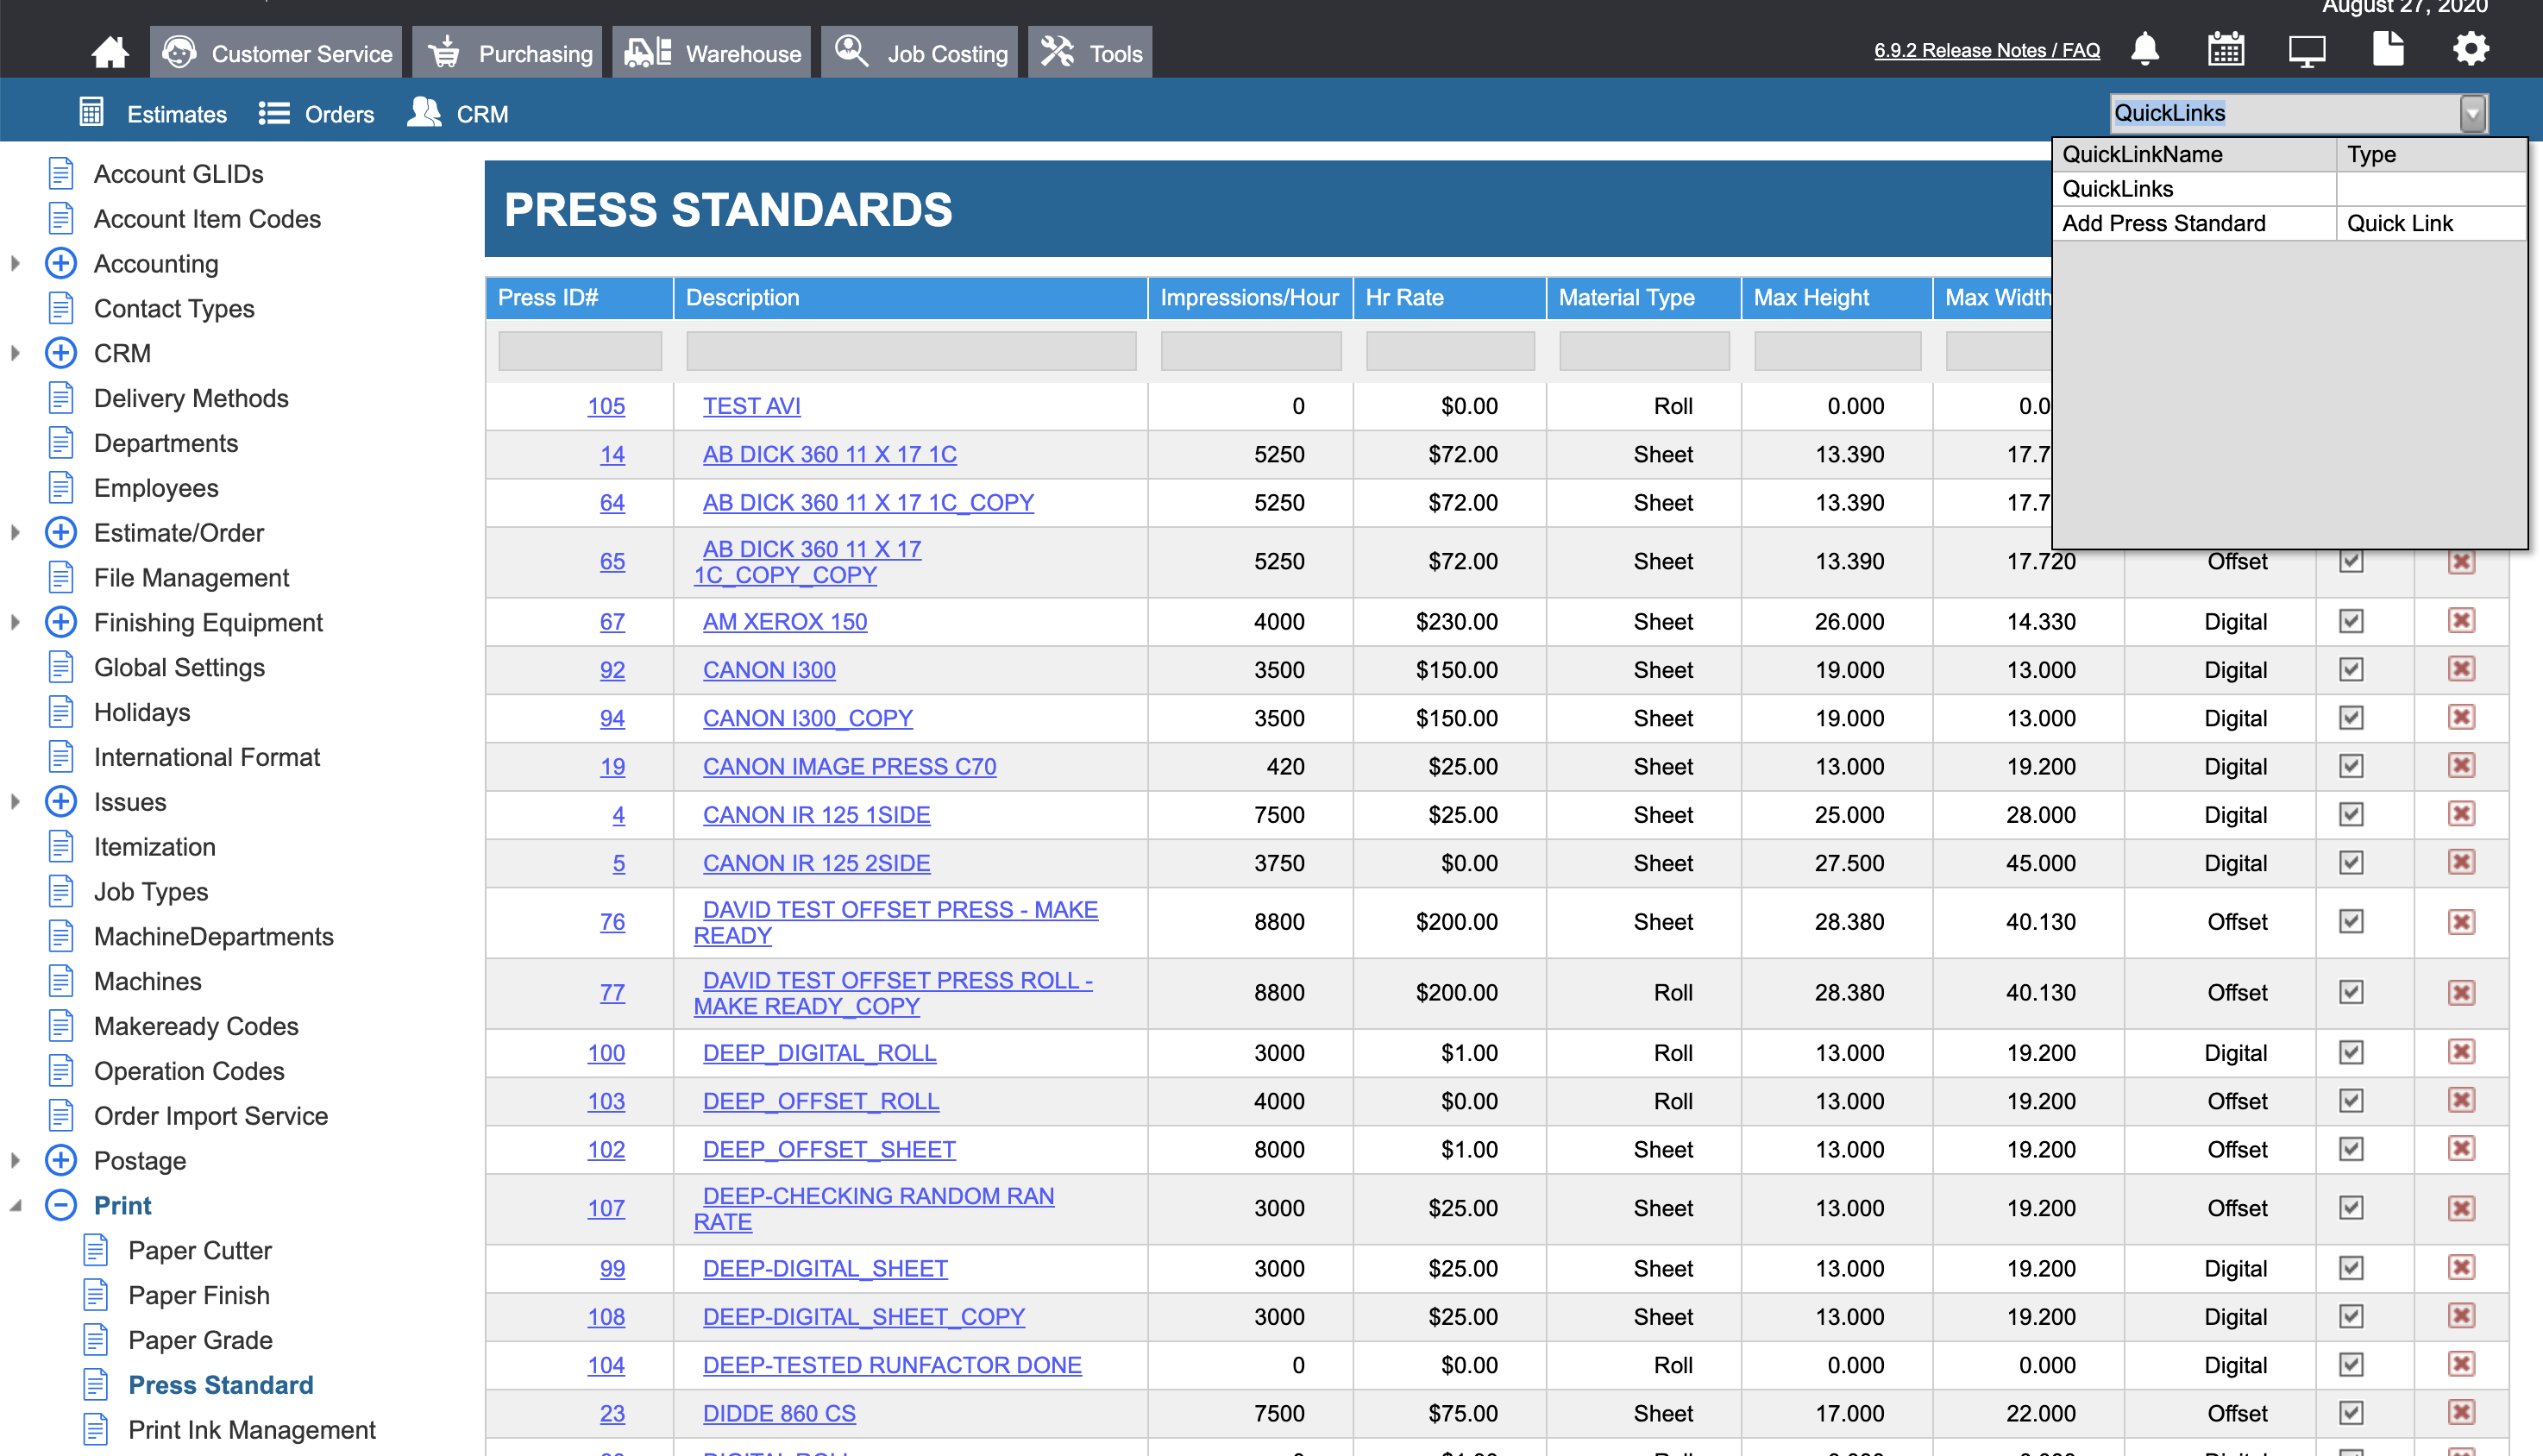Toggle the DEEP_OFFSET_SHEET checkbox
This screenshot has height=1456, width=2543.
[x=2351, y=1149]
